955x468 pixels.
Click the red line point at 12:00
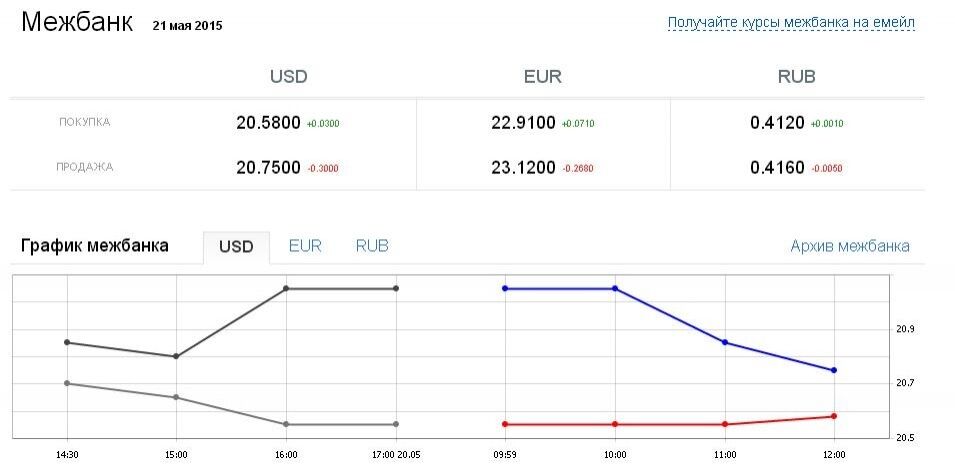pyautogui.click(x=833, y=416)
